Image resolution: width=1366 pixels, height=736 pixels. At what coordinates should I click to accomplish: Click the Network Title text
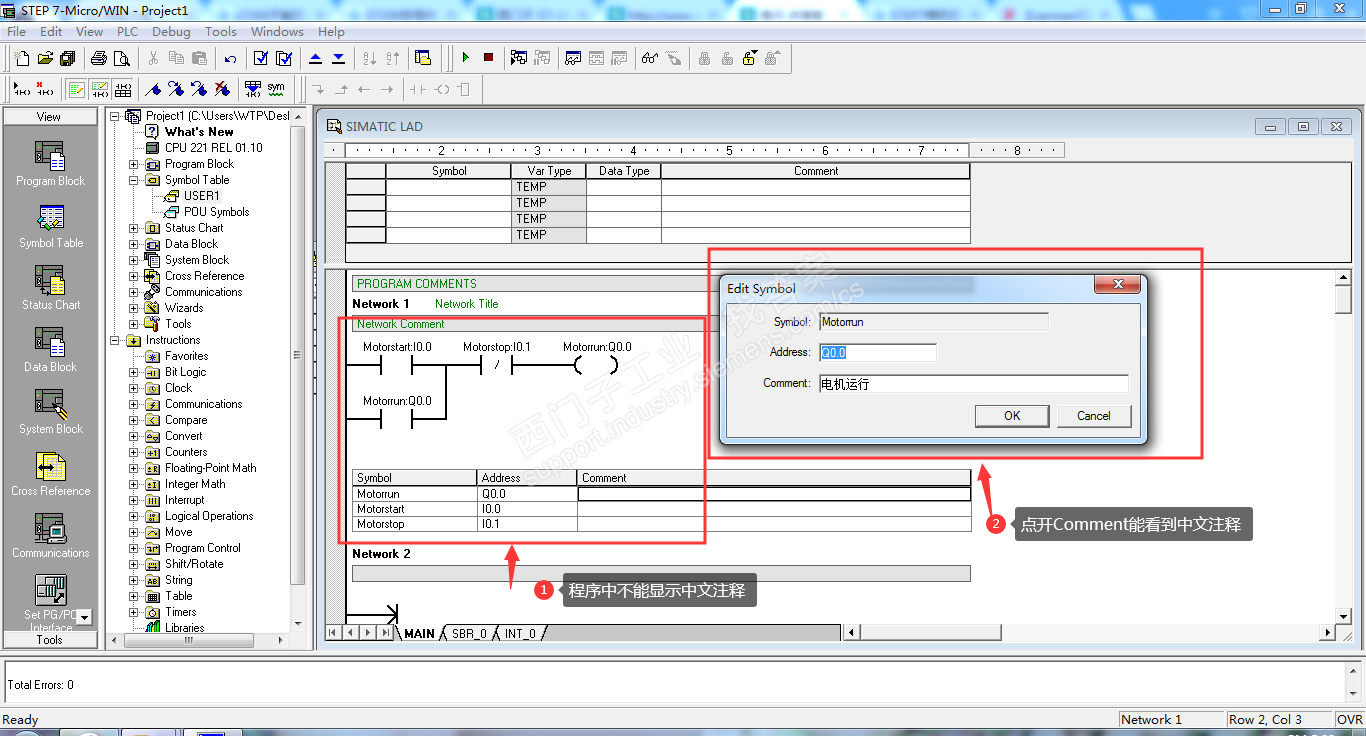click(466, 304)
